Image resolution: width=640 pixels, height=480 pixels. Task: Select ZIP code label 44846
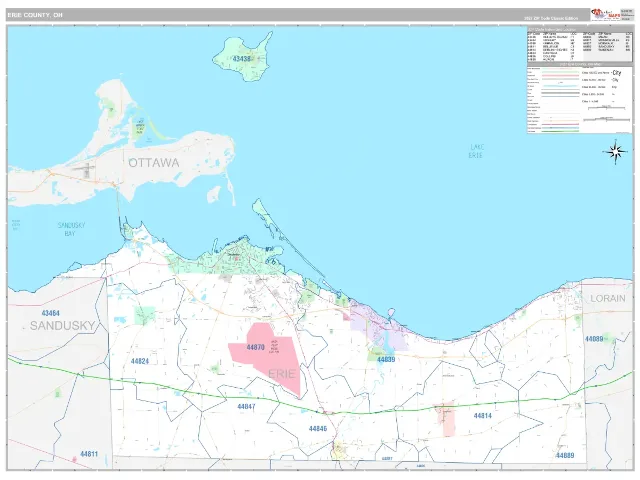click(318, 429)
